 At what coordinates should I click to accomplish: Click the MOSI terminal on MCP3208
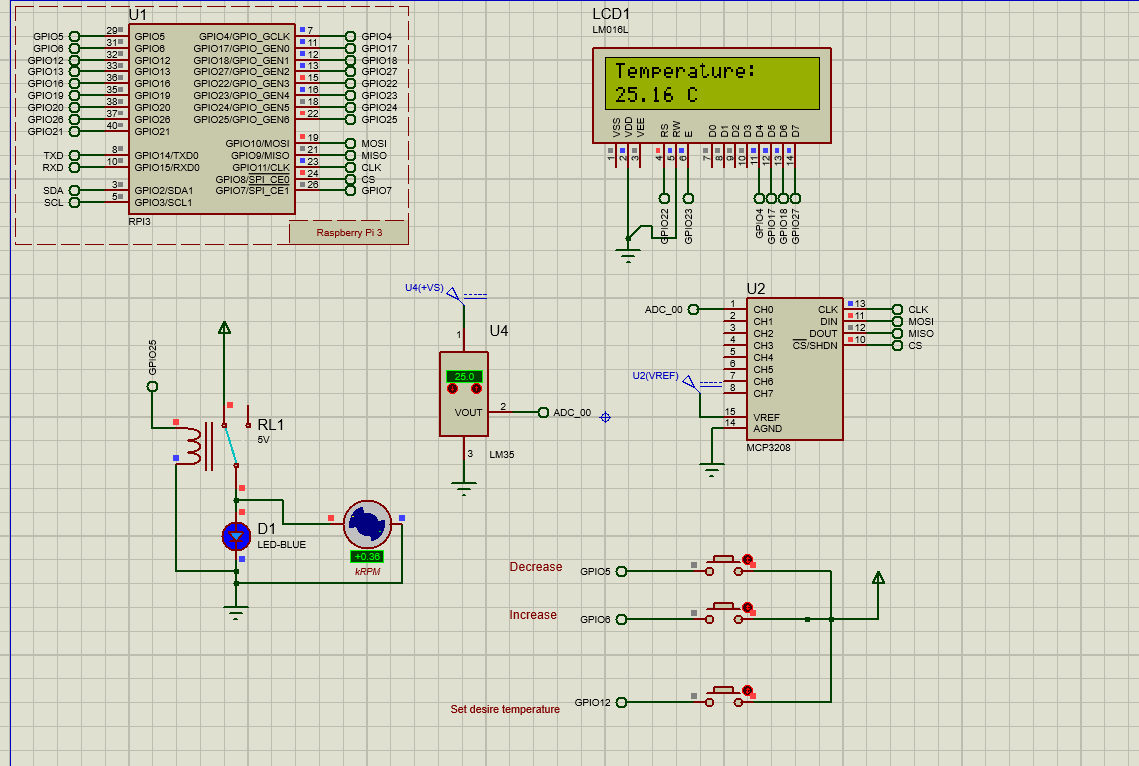pyautogui.click(x=897, y=322)
